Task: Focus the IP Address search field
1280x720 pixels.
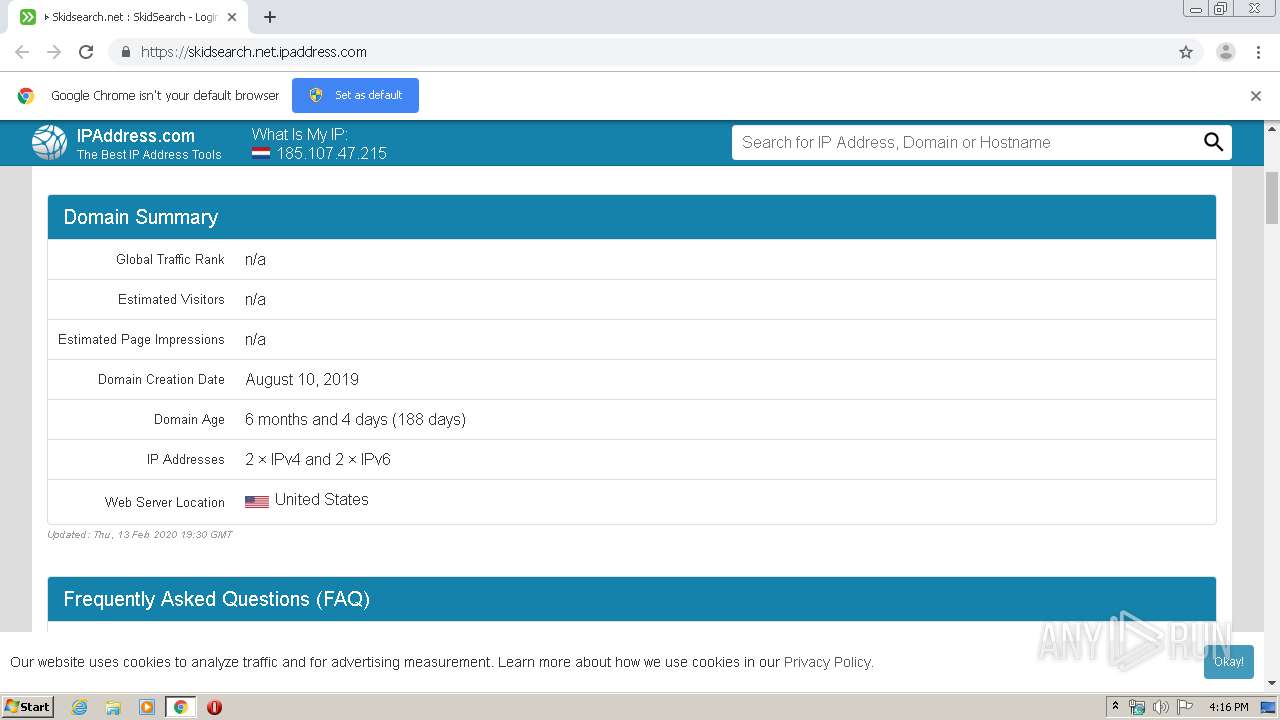Action: coord(966,142)
